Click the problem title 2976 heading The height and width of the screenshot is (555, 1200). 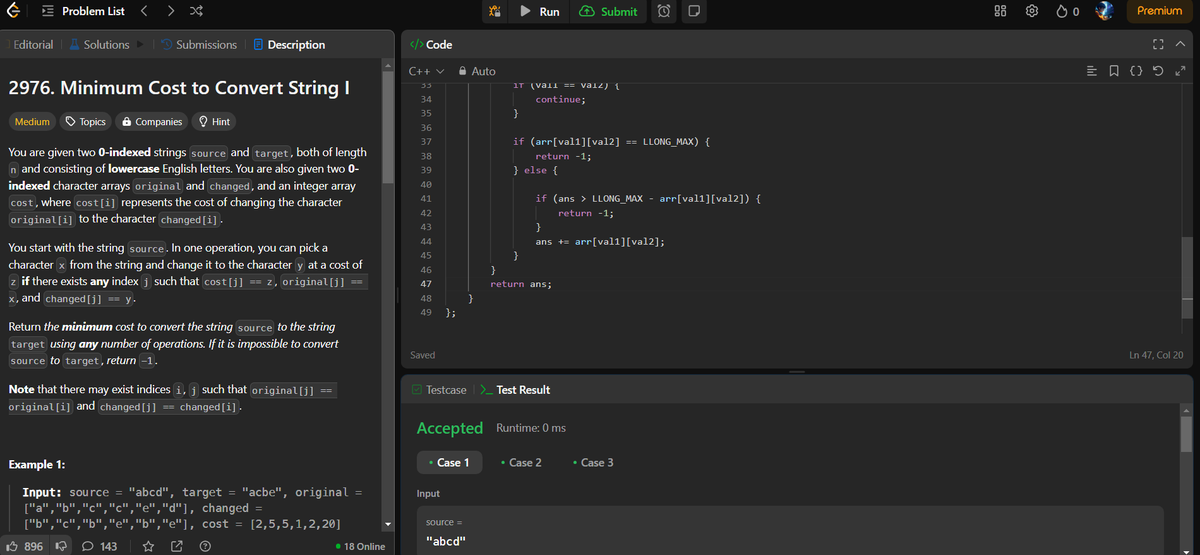pyautogui.click(x=178, y=88)
